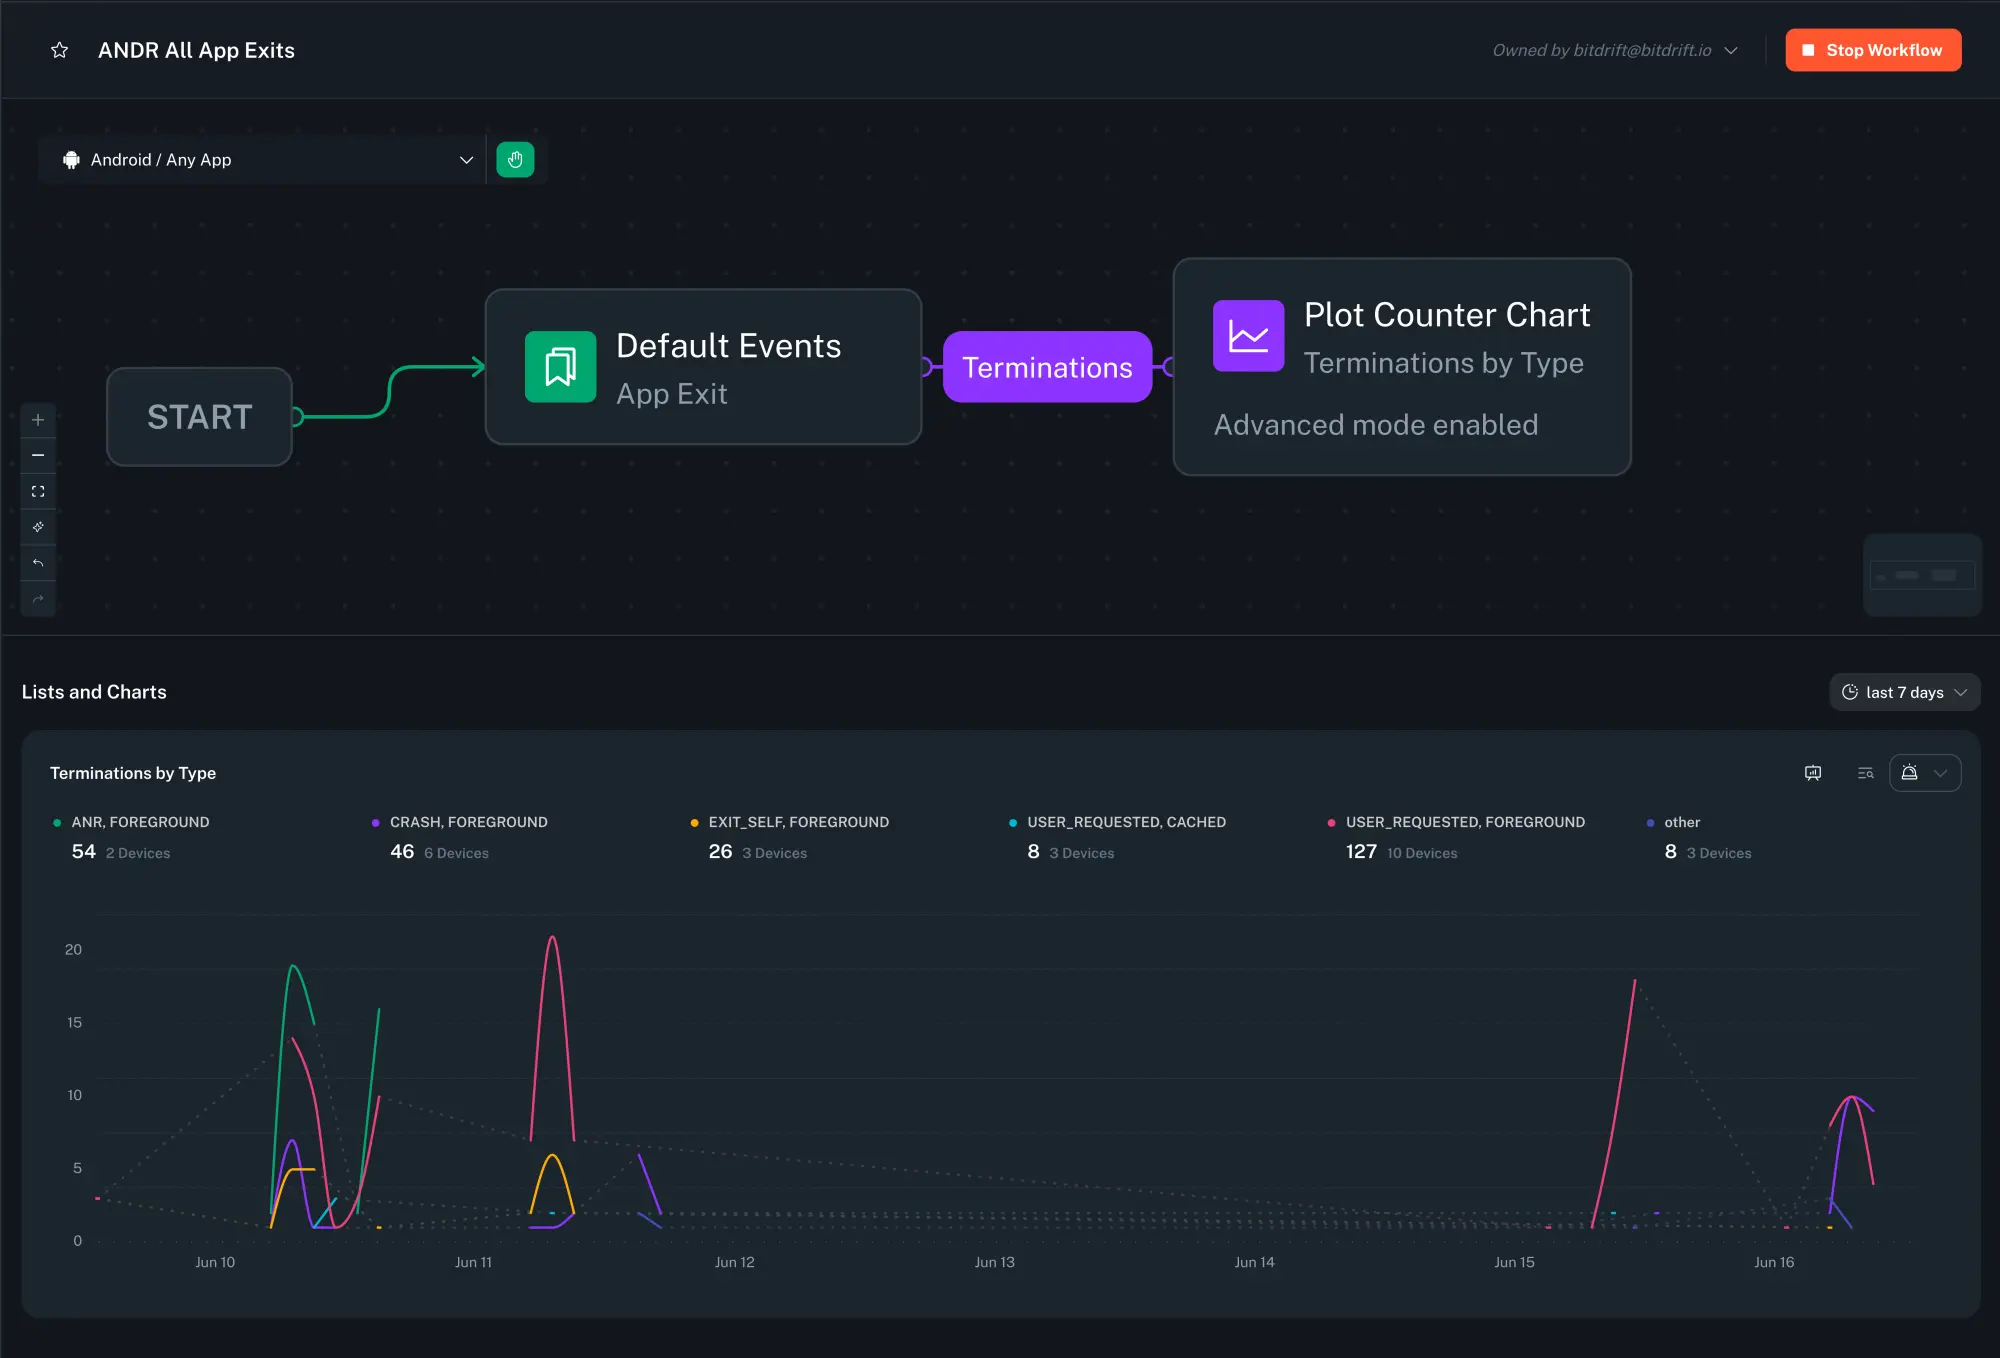Zoom out on the workflow canvas
Image resolution: width=2000 pixels, height=1358 pixels.
(x=38, y=456)
